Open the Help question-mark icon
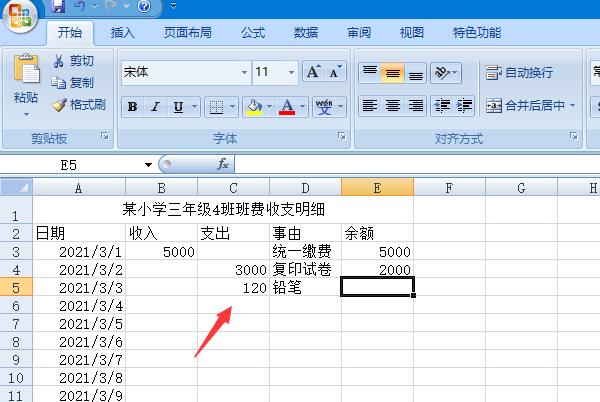 click(144, 6)
